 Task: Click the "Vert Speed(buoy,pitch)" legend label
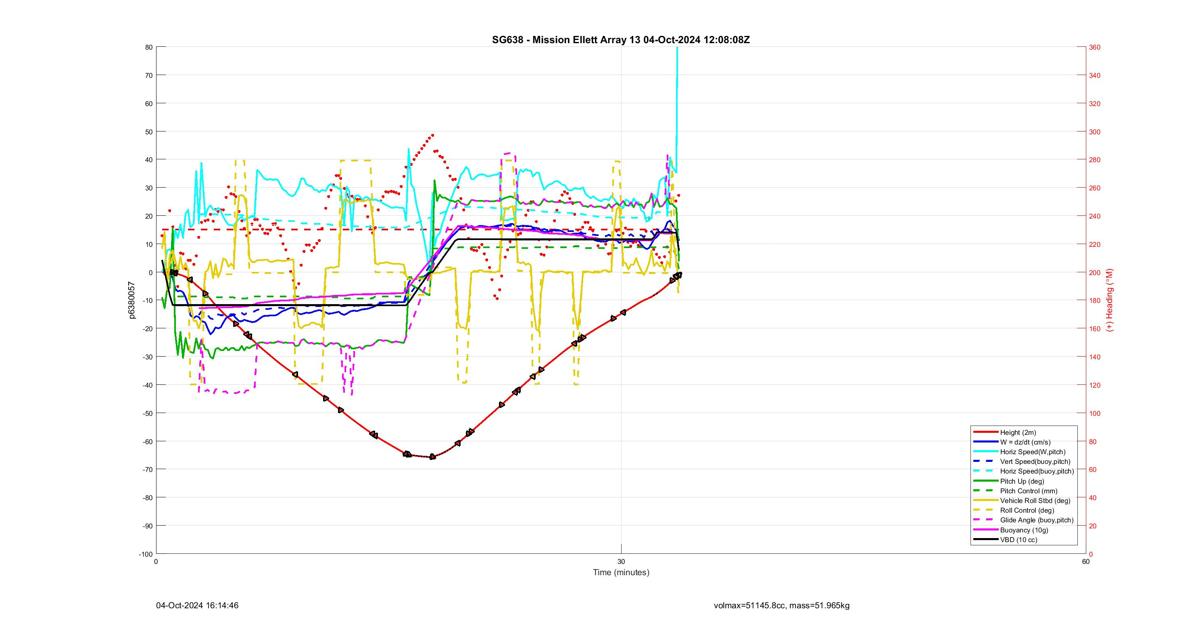[x=1035, y=461]
